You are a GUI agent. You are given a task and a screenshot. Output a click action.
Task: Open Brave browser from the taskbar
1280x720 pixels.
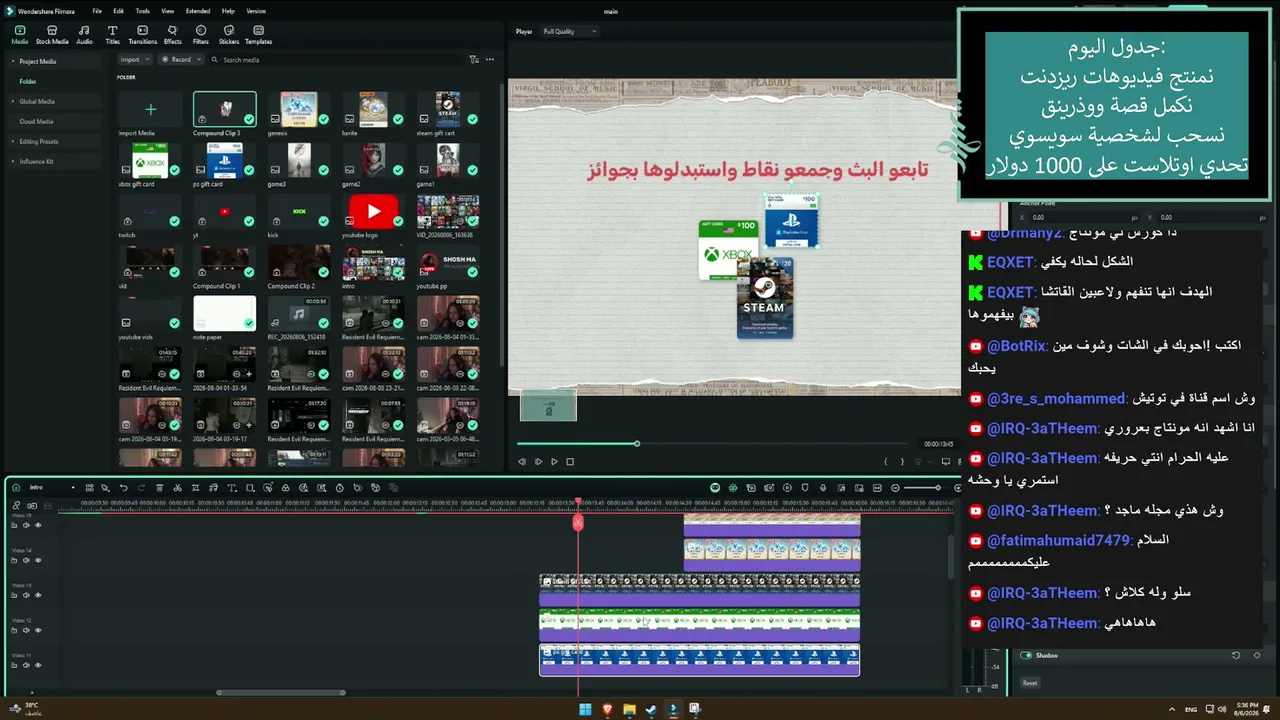(x=607, y=710)
